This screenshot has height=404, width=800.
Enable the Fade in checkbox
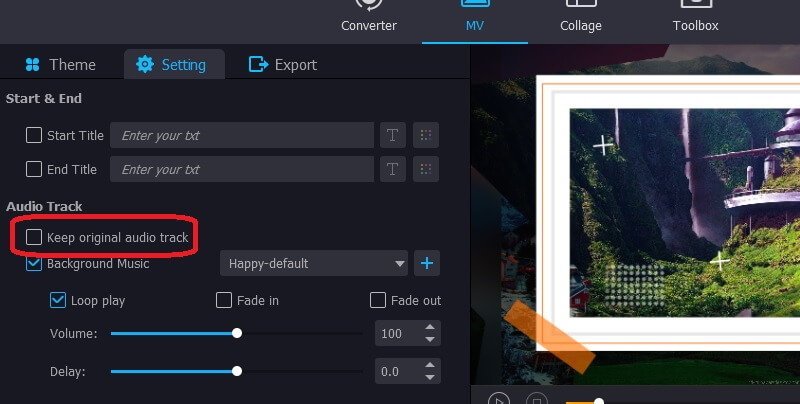tap(225, 300)
